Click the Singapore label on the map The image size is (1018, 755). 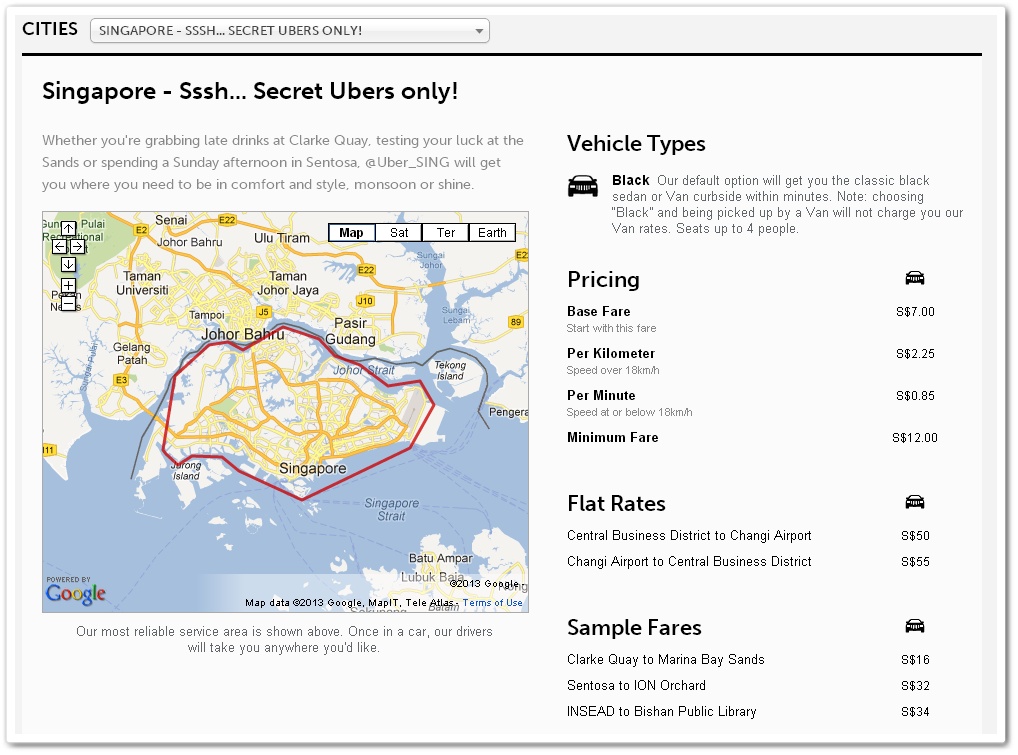coord(313,468)
